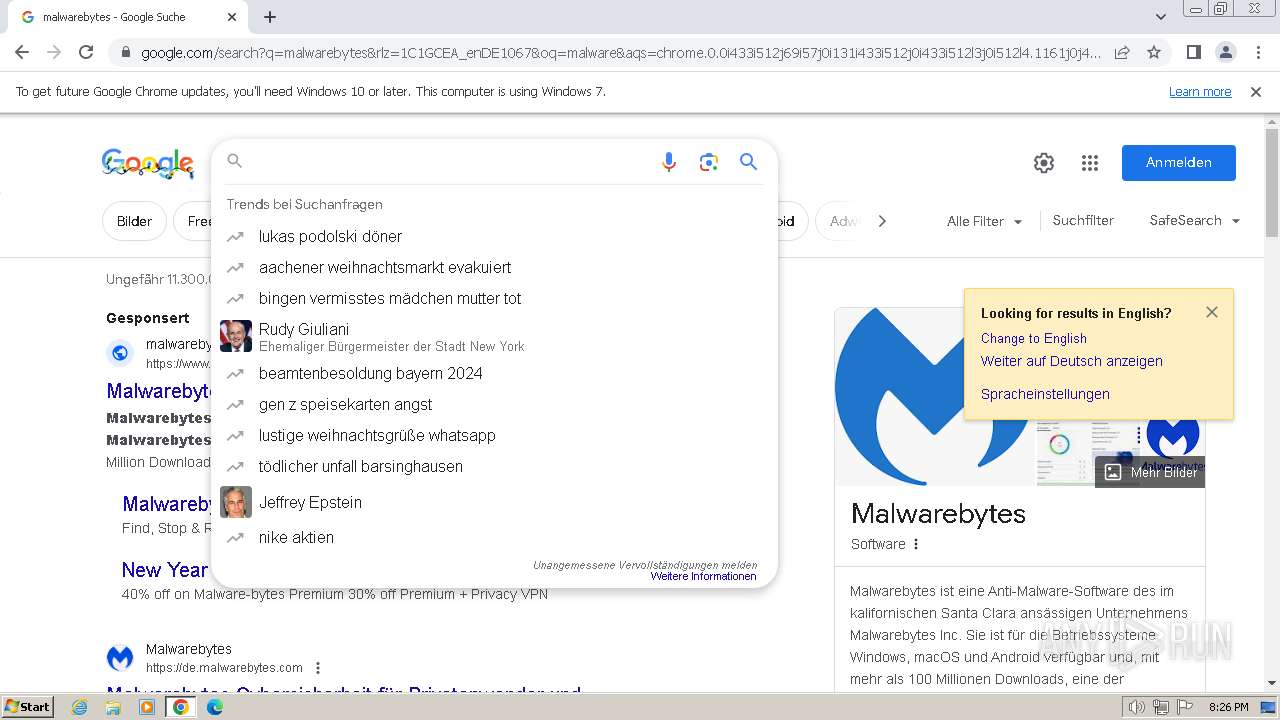Open Spracheinstellungen link
Viewport: 1280px width, 720px height.
[x=1045, y=394]
